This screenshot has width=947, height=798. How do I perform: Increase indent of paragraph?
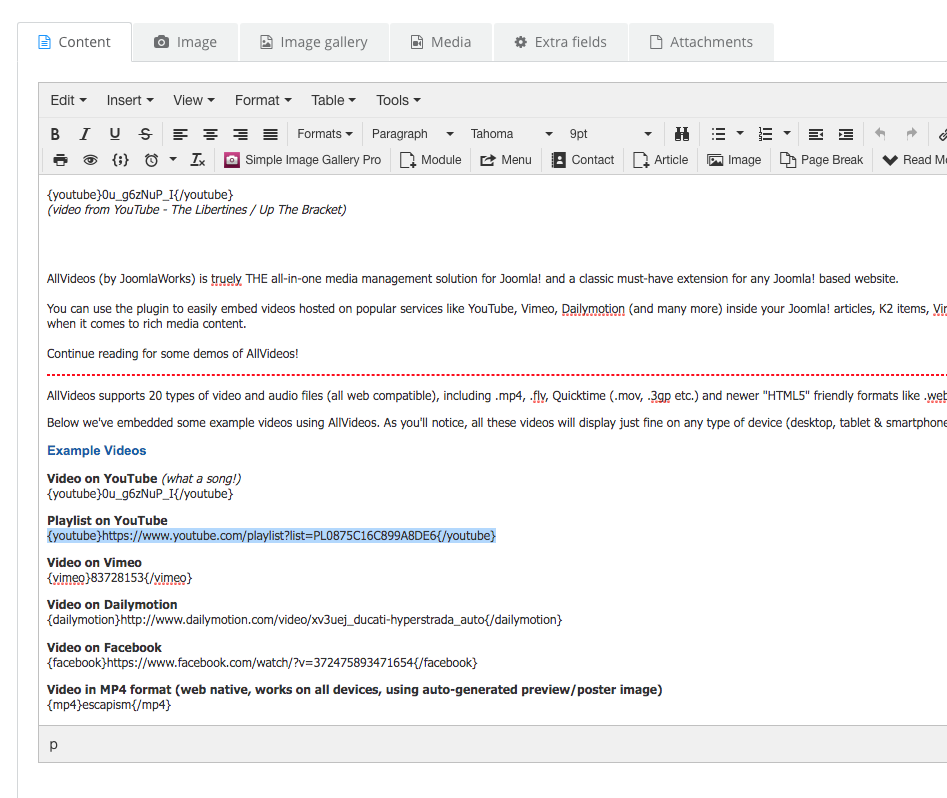pyautogui.click(x=846, y=134)
